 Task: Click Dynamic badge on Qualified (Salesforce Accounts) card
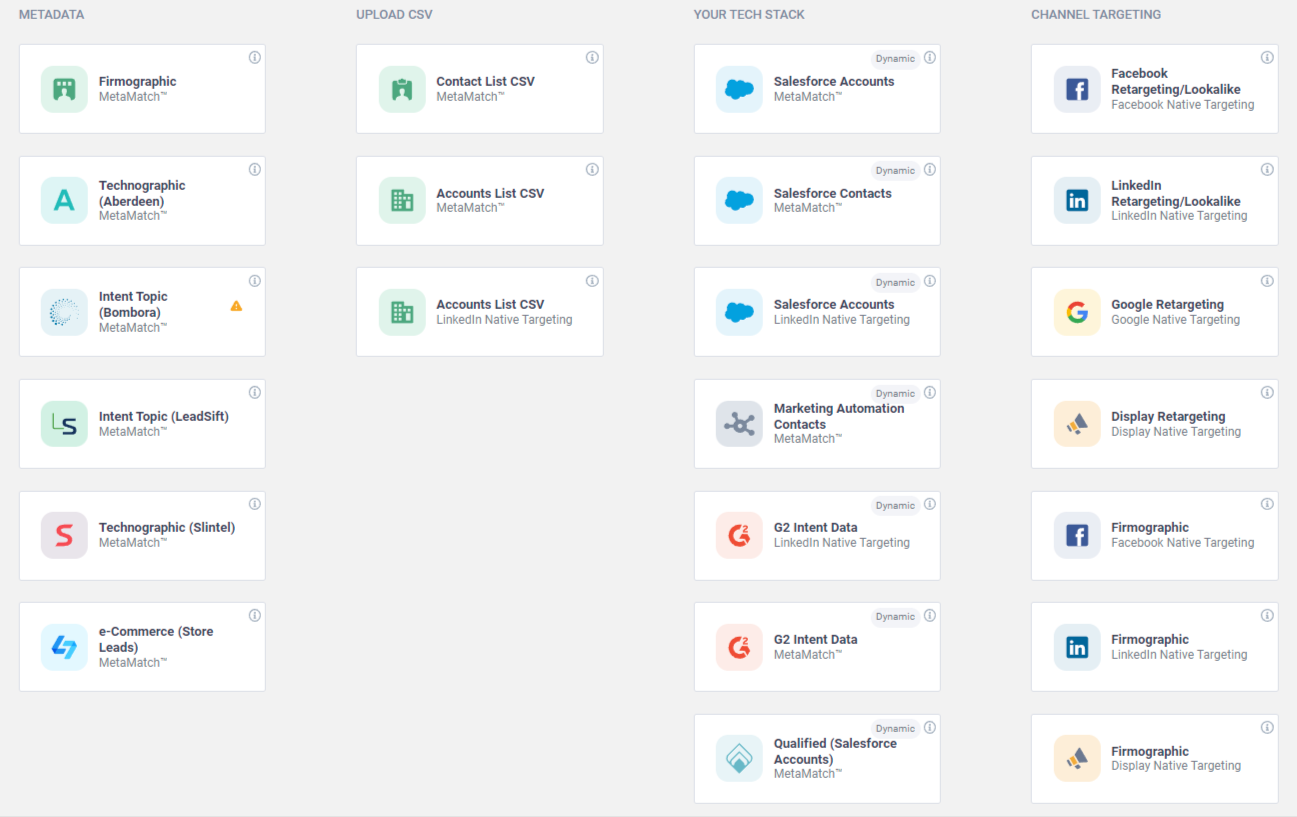coord(895,729)
